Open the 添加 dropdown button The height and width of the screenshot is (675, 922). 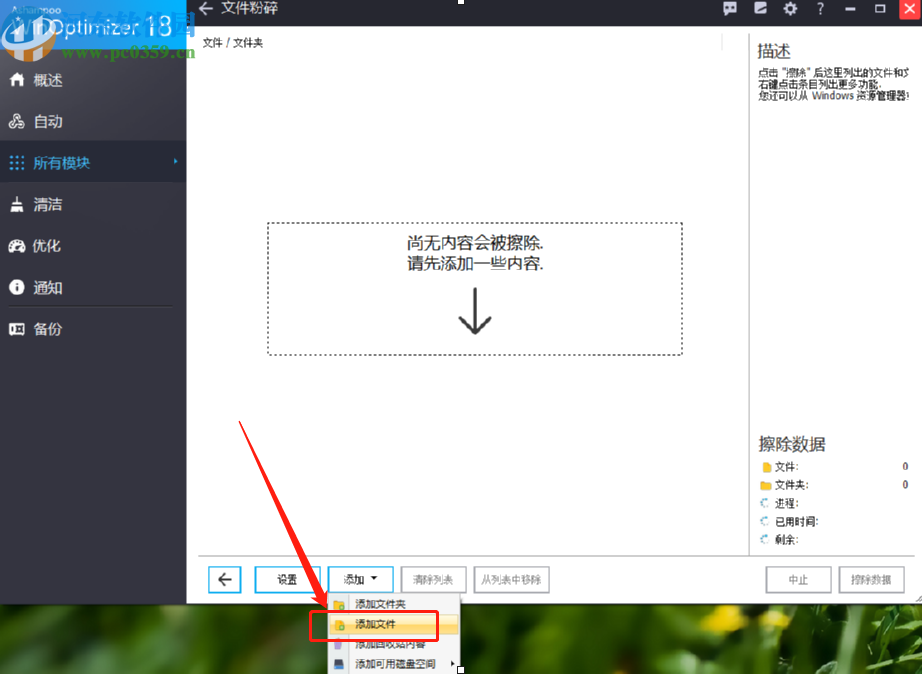tap(360, 580)
